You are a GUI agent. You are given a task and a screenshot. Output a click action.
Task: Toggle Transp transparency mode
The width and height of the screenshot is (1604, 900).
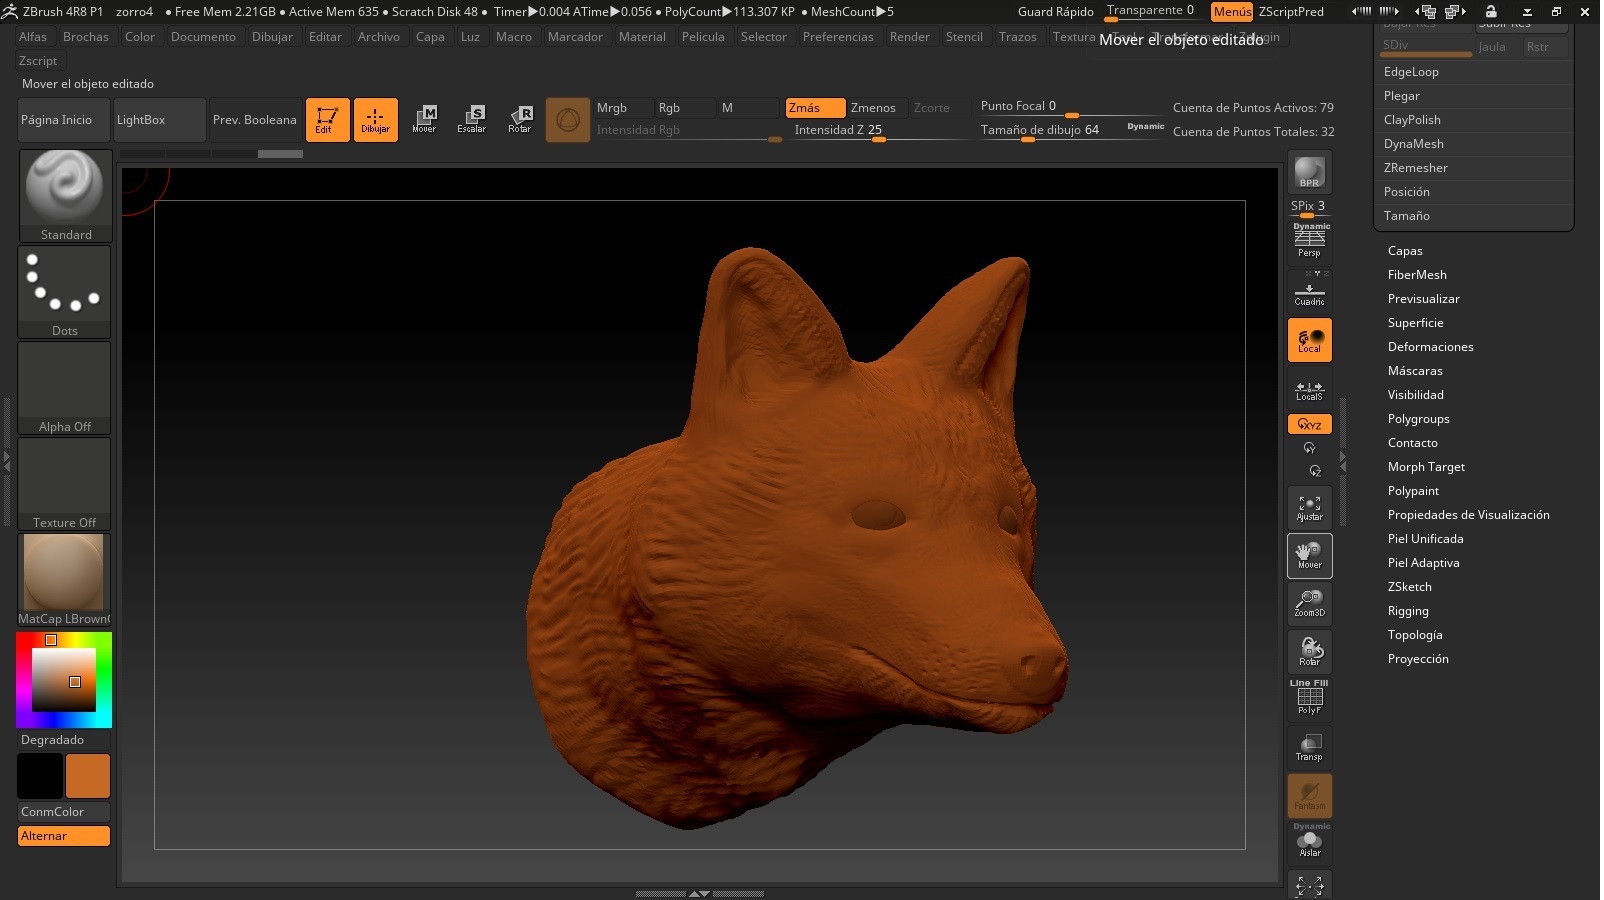(x=1309, y=747)
